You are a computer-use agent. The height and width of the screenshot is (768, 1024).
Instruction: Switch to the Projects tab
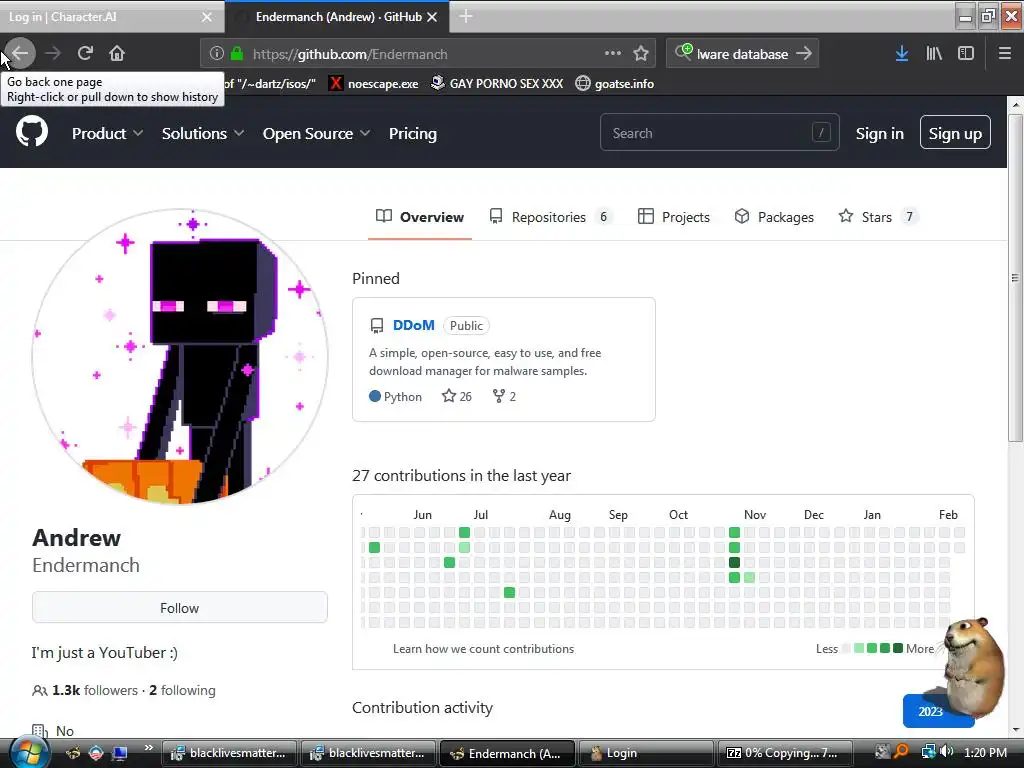673,217
